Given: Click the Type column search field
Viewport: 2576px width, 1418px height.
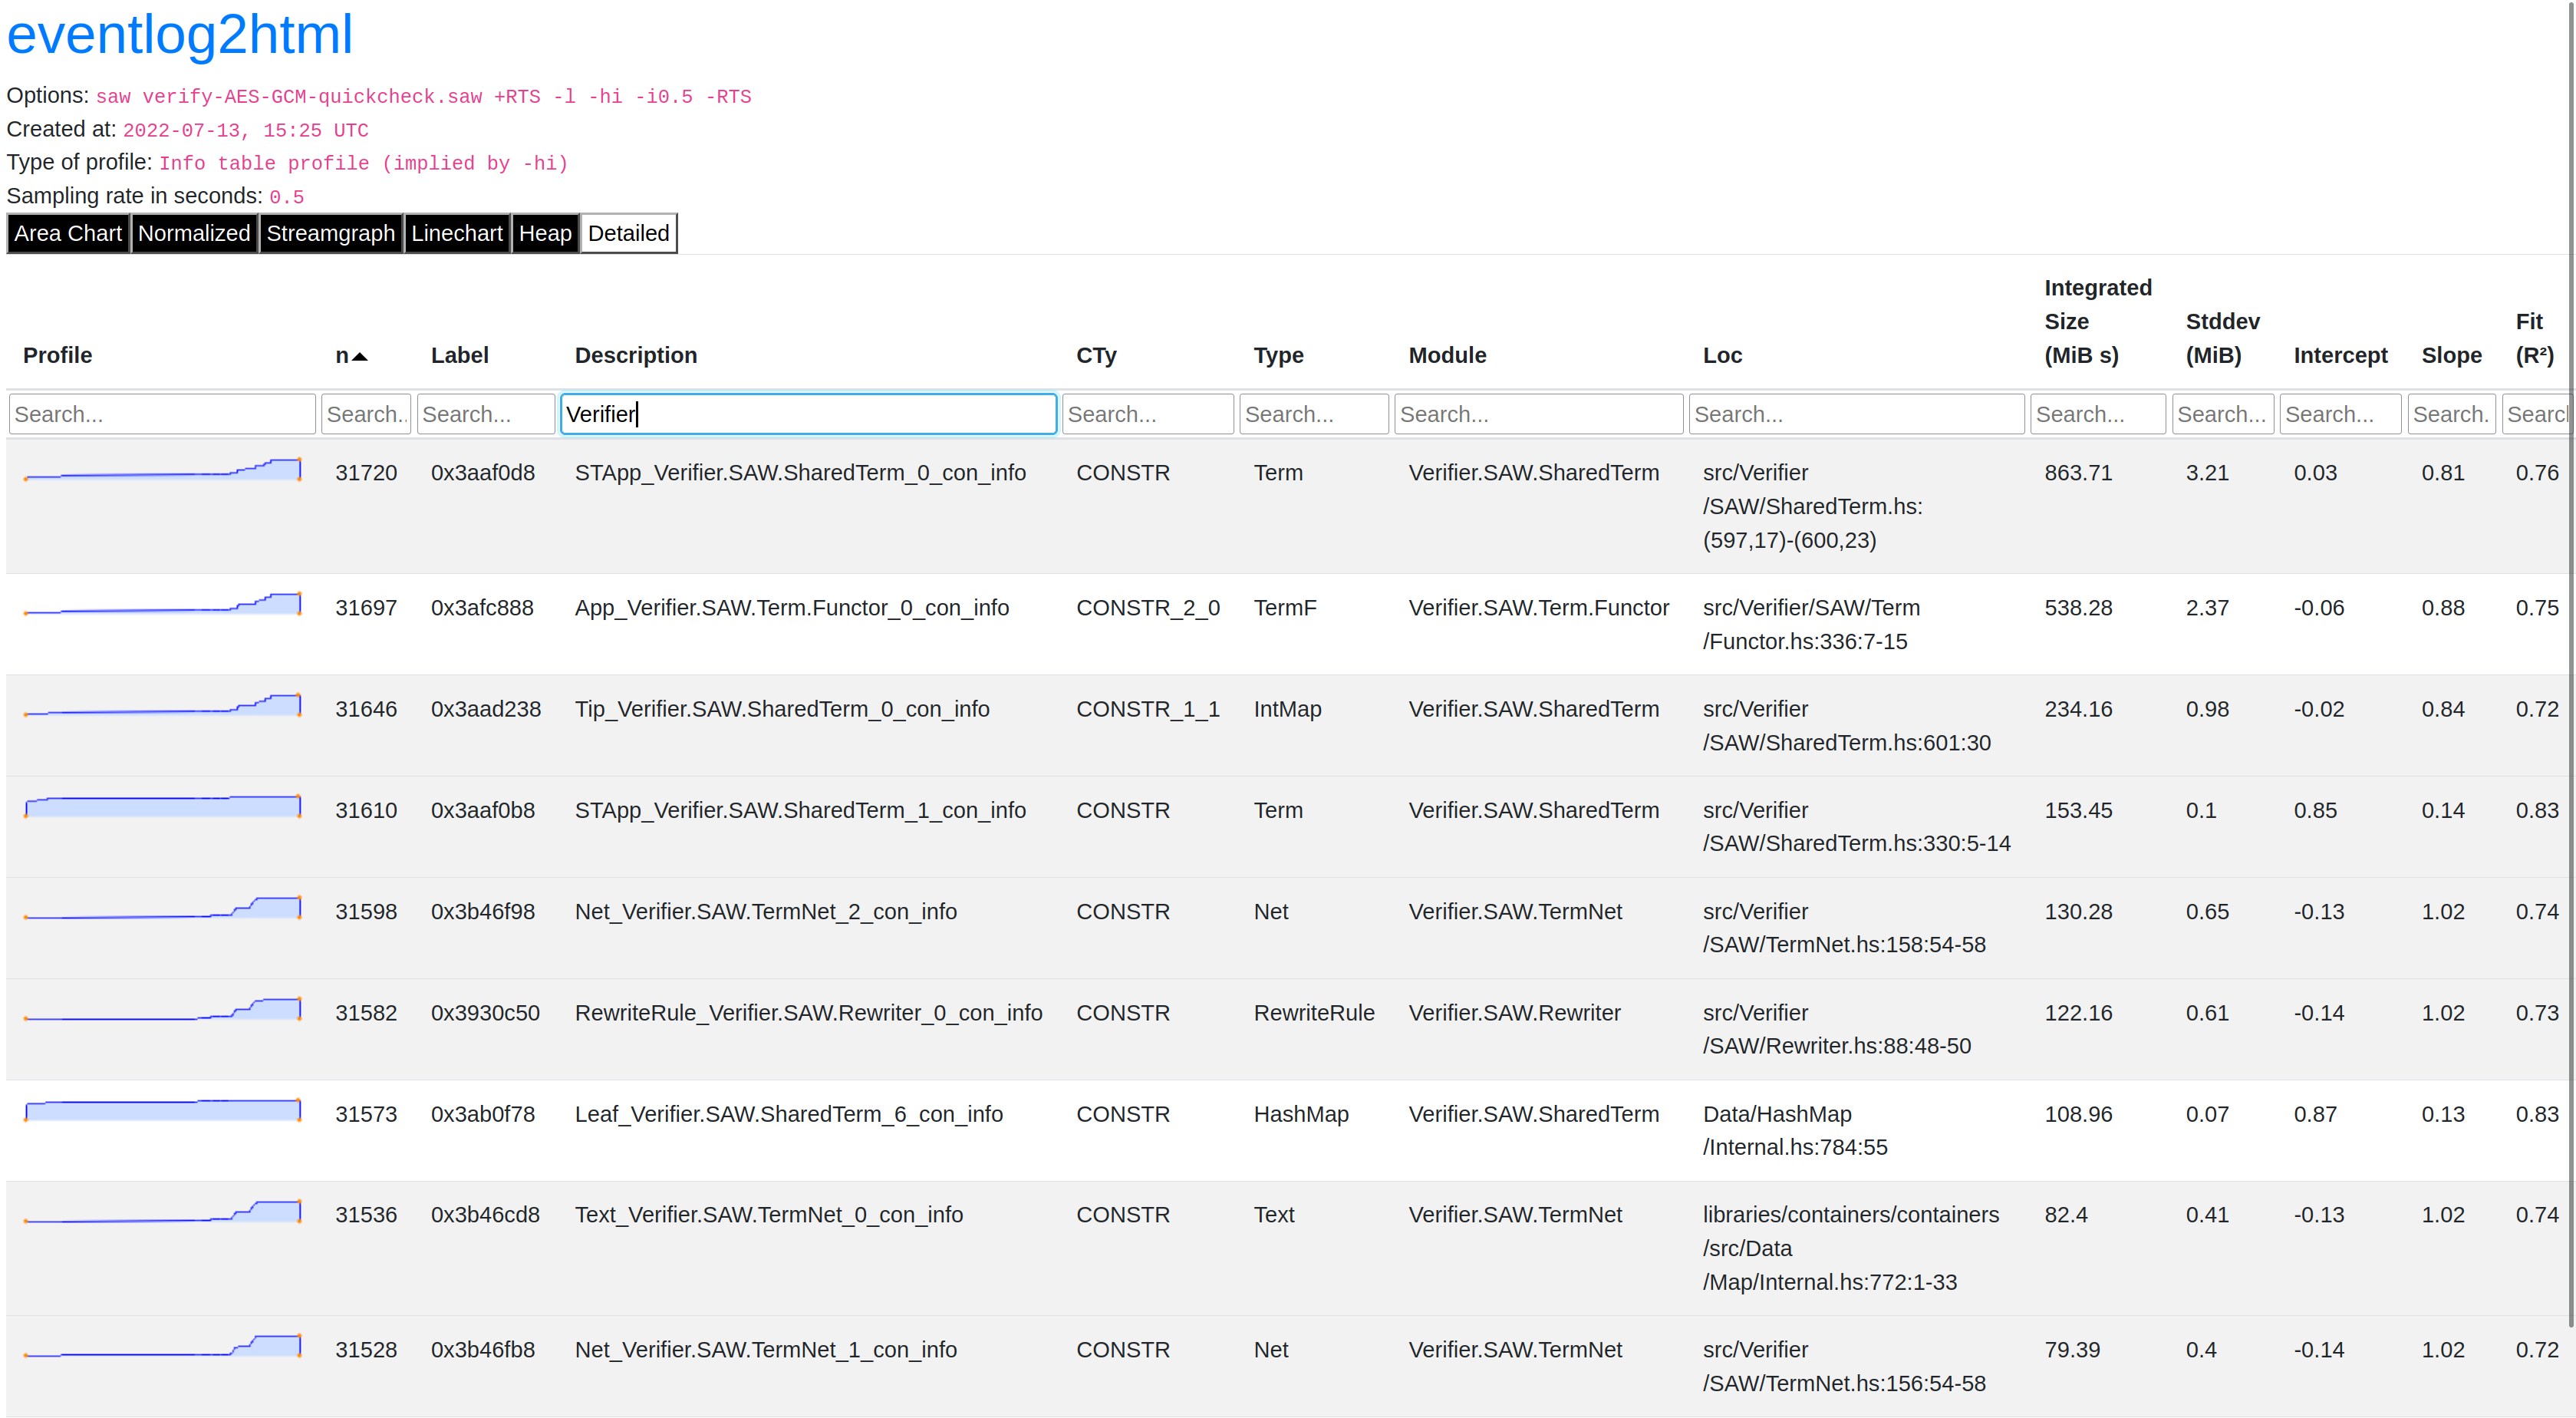Looking at the screenshot, I should (x=1313, y=413).
